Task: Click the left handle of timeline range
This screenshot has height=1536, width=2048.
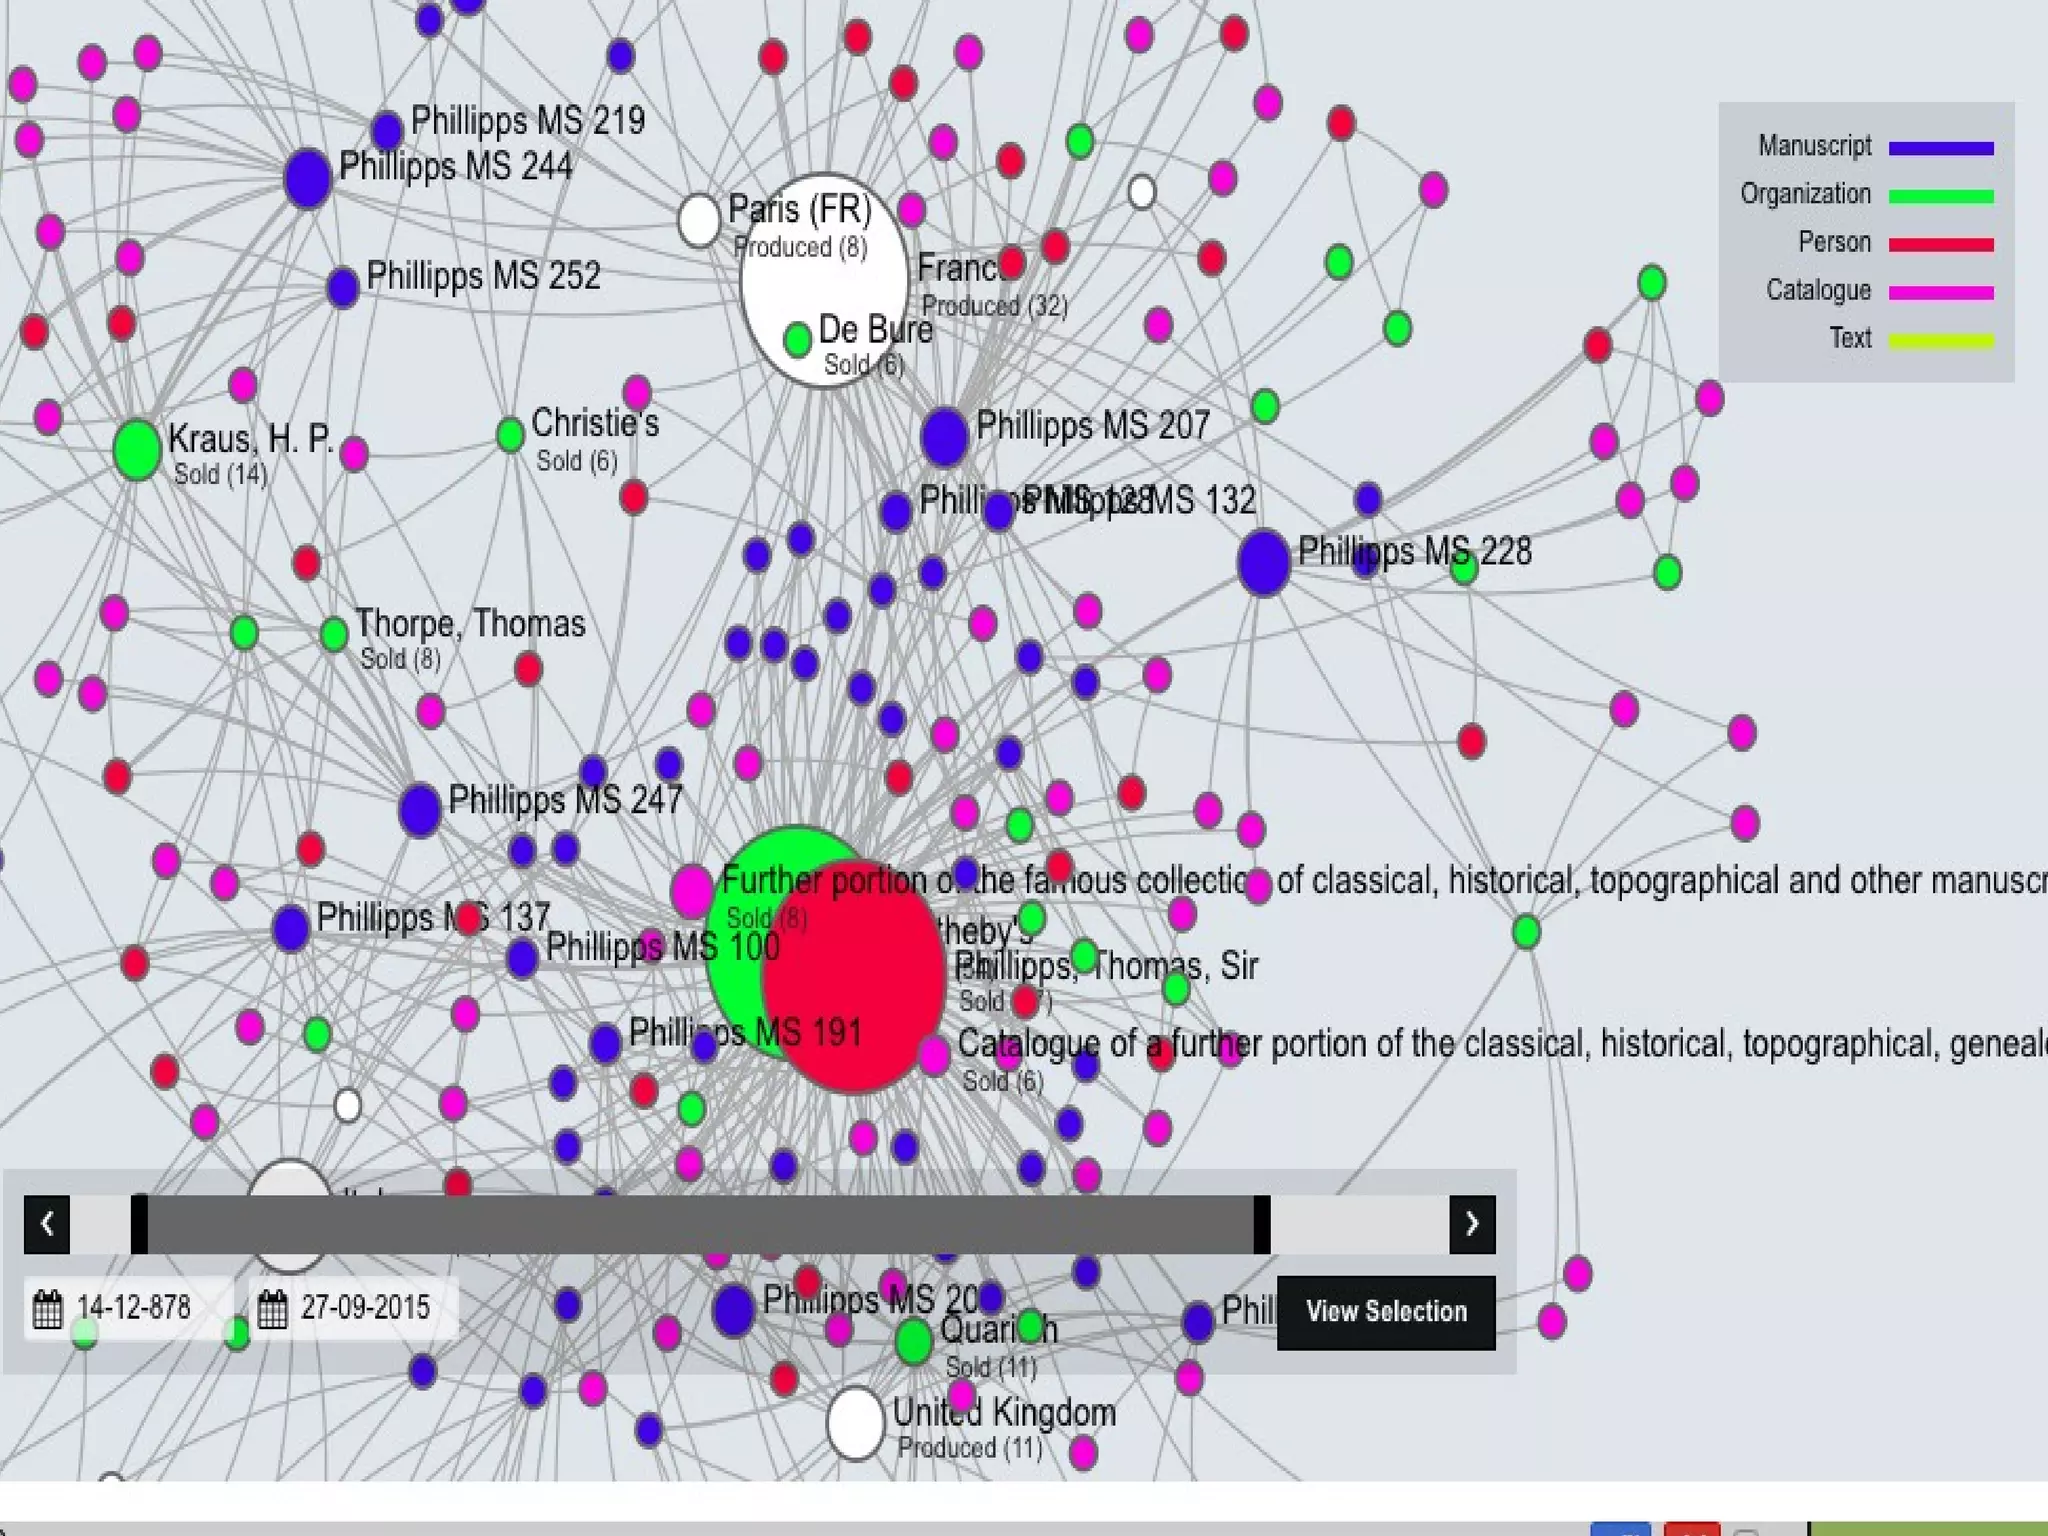Action: (x=140, y=1224)
